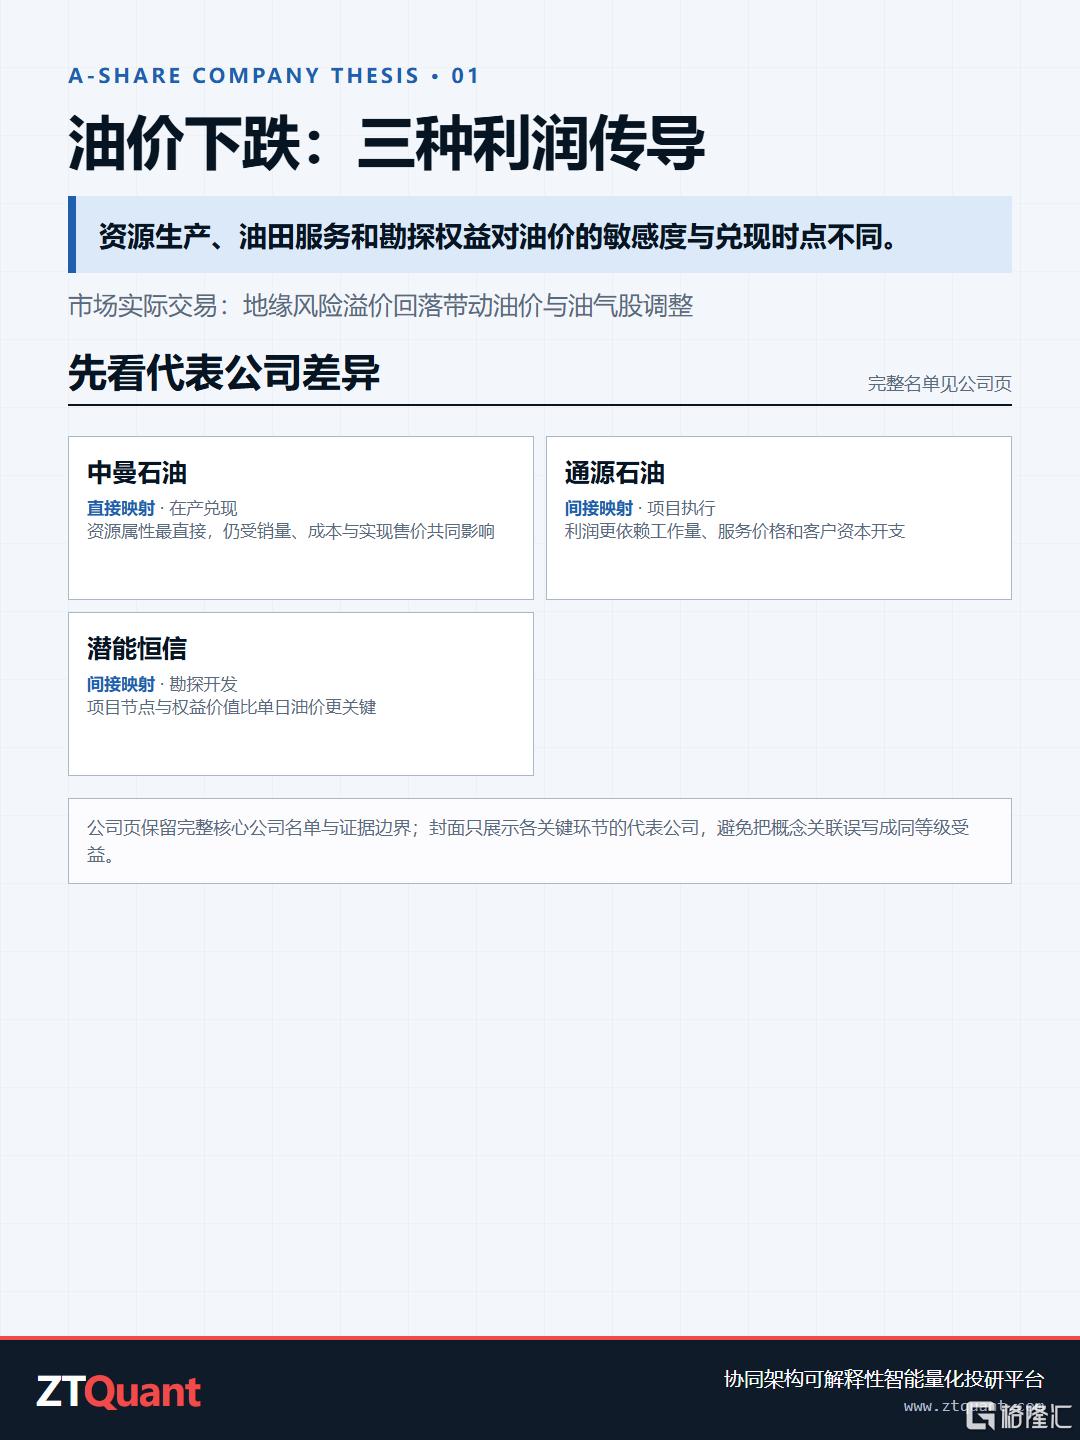Click the ZTQuant logo in footer
The width and height of the screenshot is (1080, 1440).
[119, 1392]
